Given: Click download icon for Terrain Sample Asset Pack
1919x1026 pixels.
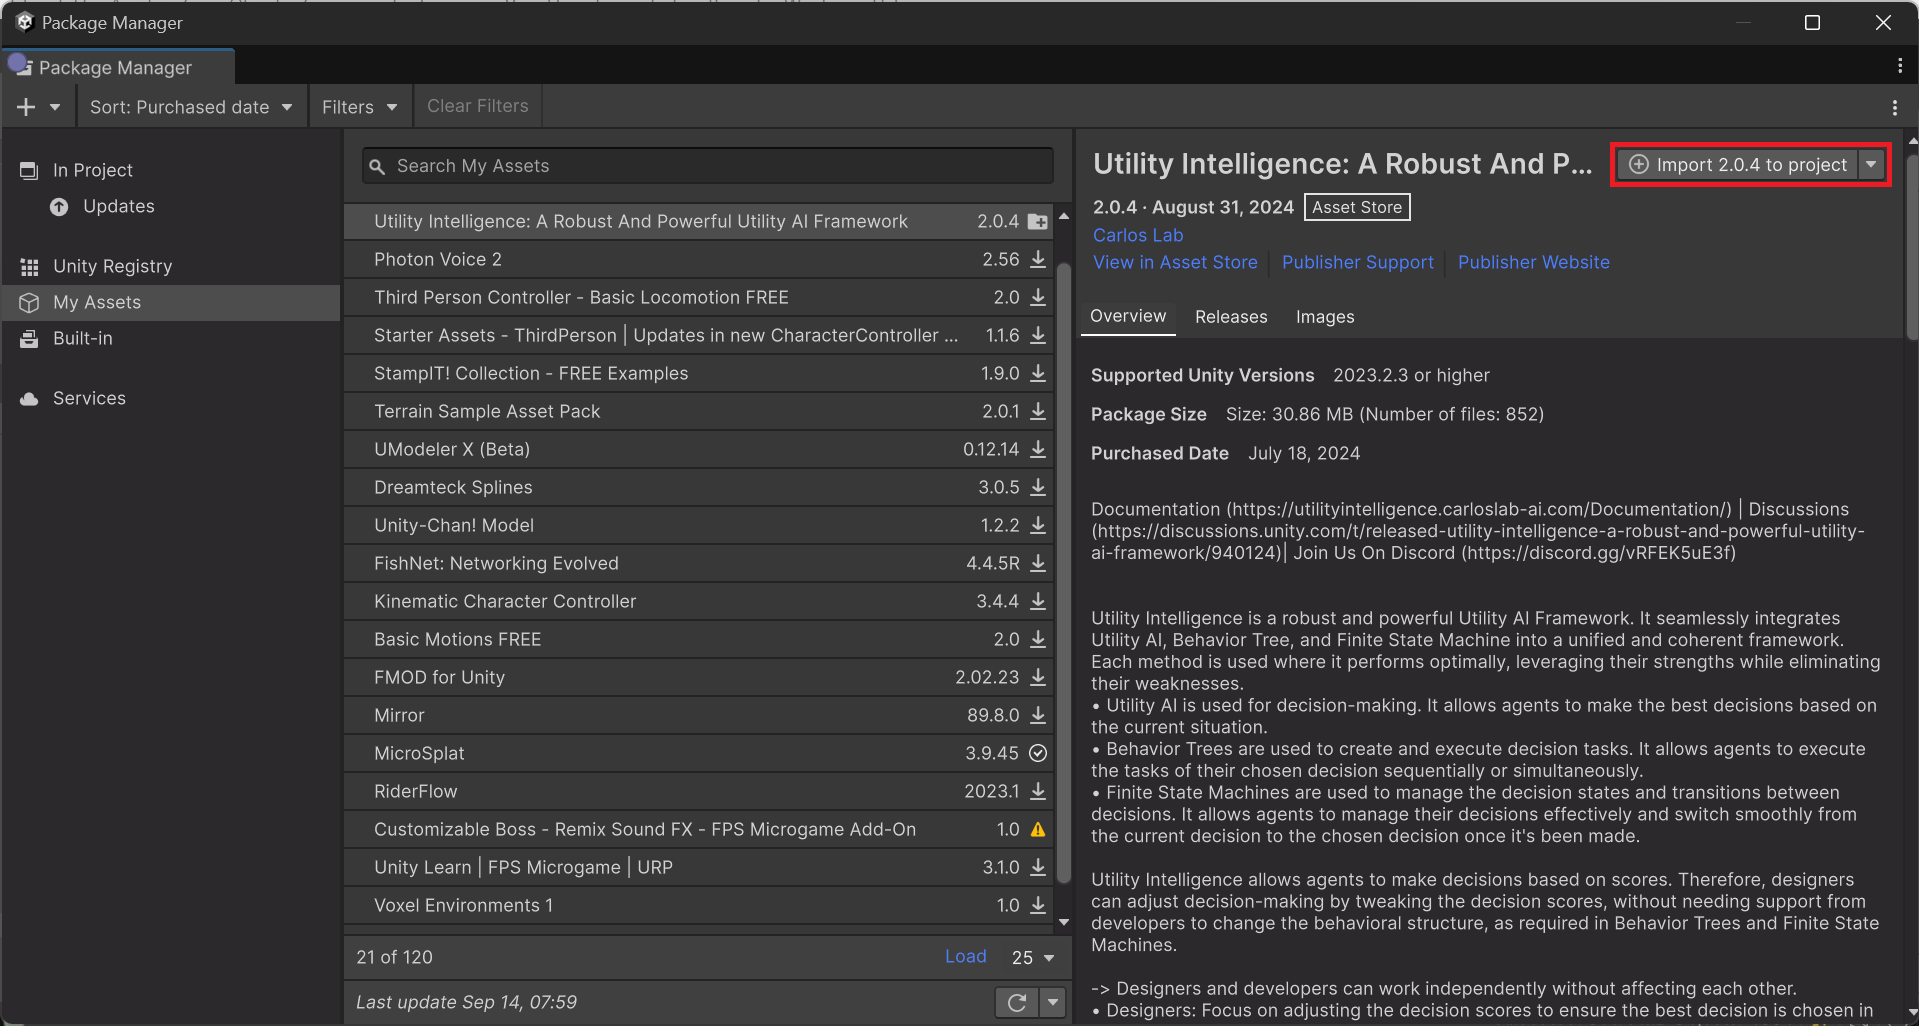Looking at the screenshot, I should [x=1038, y=411].
